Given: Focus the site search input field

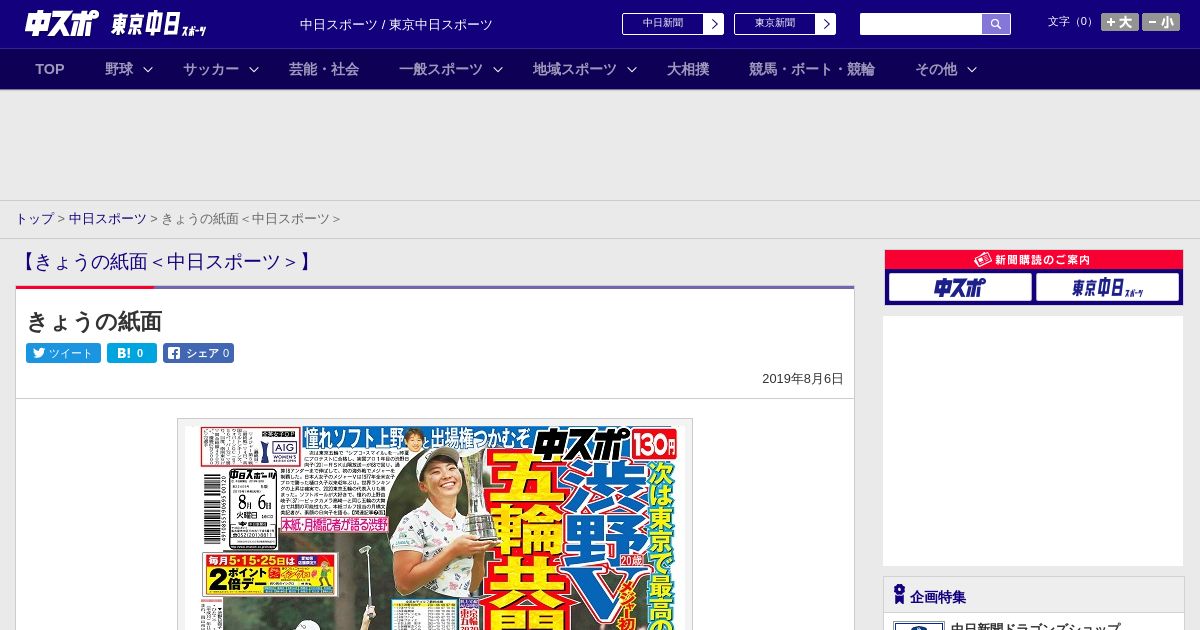Looking at the screenshot, I should click(921, 24).
